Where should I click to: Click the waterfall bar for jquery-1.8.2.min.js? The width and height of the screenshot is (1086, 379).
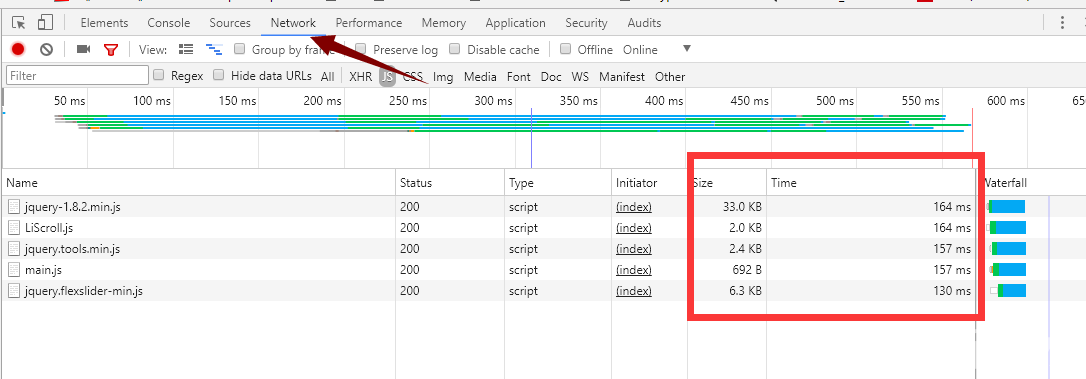click(1006, 206)
